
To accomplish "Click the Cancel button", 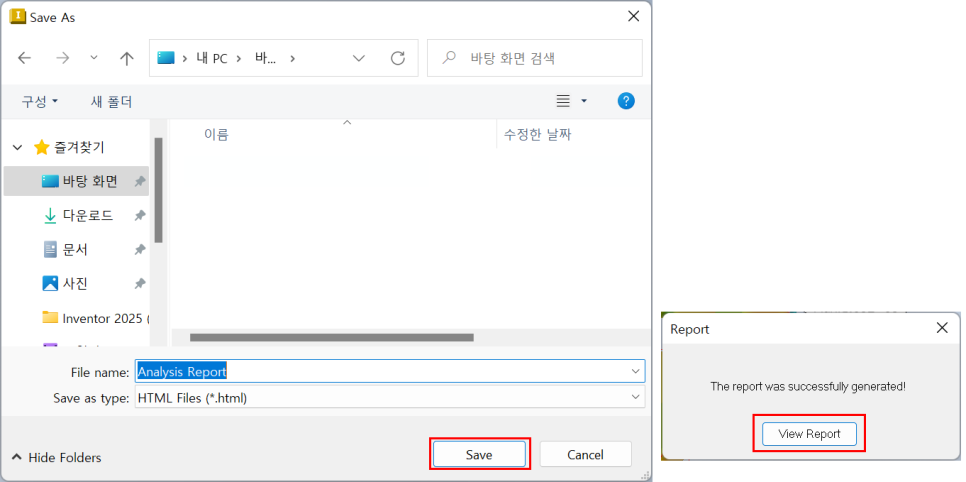I will [x=585, y=455].
